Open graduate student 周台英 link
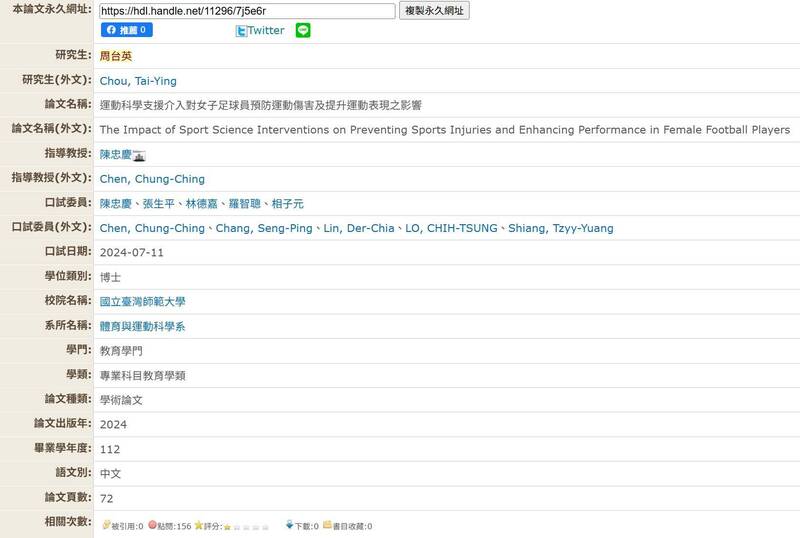 [116, 55]
